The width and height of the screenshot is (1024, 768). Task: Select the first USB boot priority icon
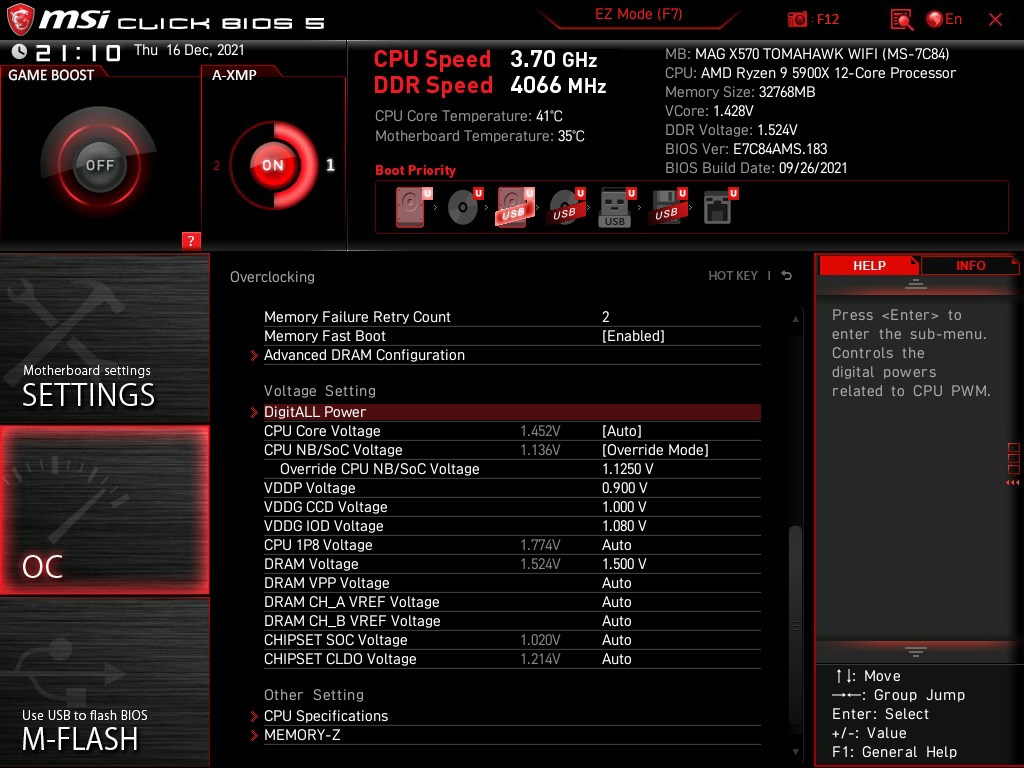(513, 205)
